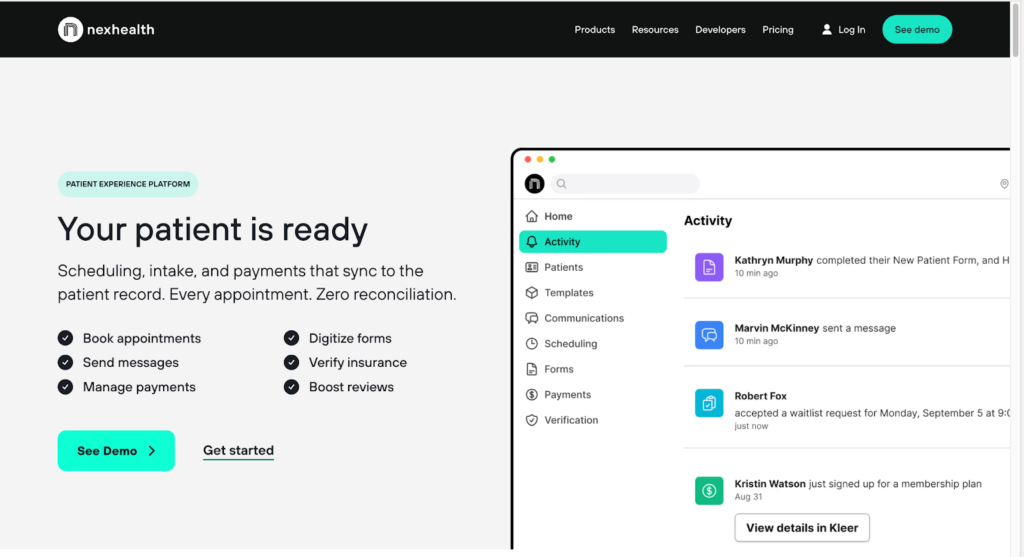Screen dimensions: 1024x557
Task: Click the purple form icon beside Kathryn Murphy
Action: (x=709, y=266)
